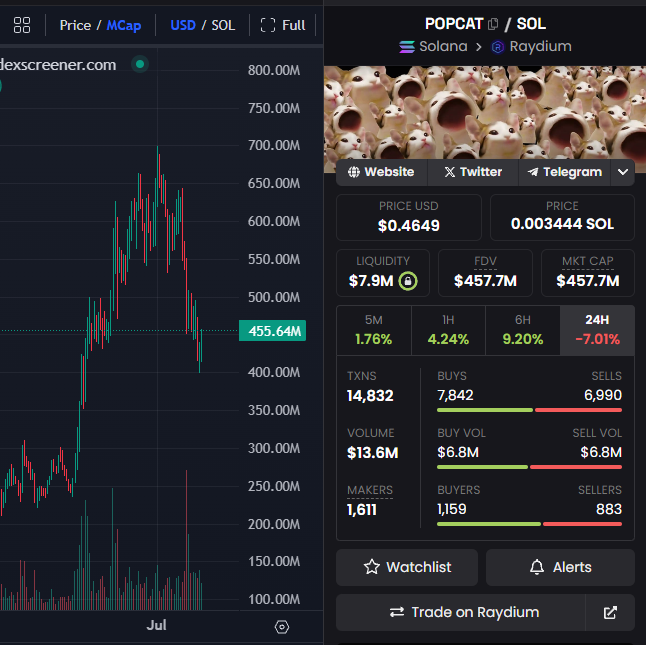
Task: Click the PRICE USD $0.4649 box
Action: click(409, 217)
